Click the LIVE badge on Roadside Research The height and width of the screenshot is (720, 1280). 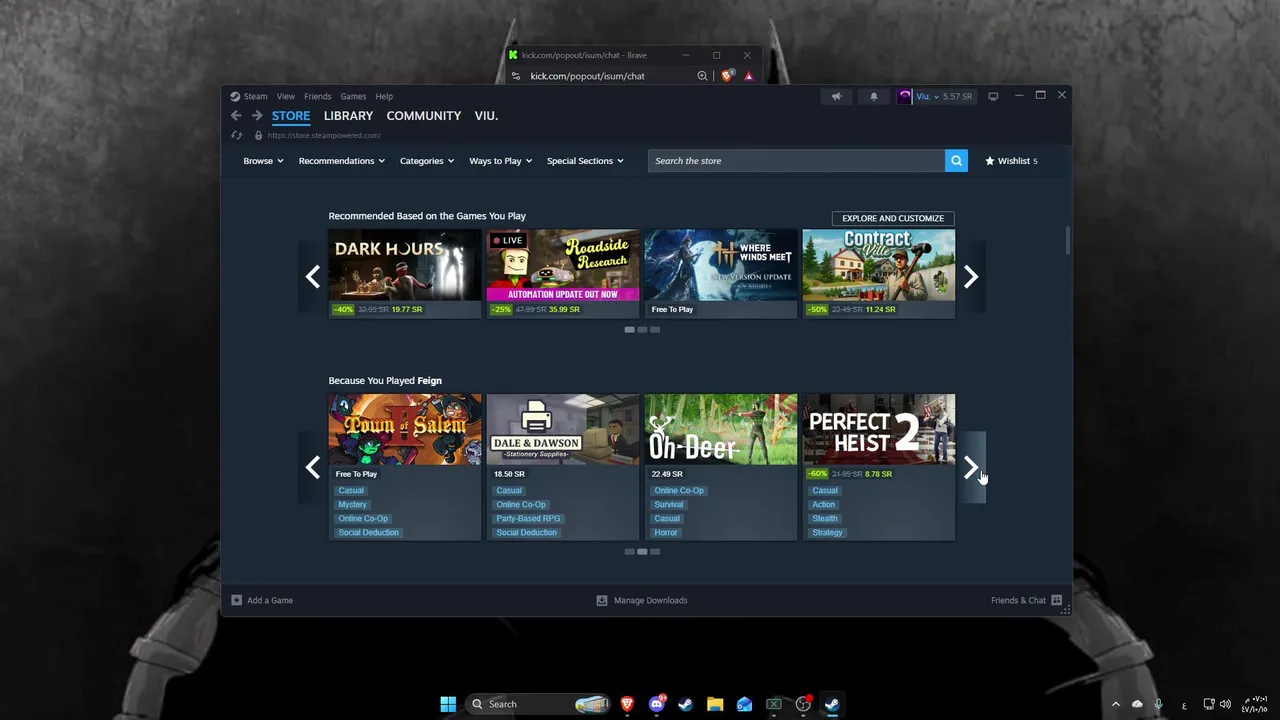click(508, 240)
